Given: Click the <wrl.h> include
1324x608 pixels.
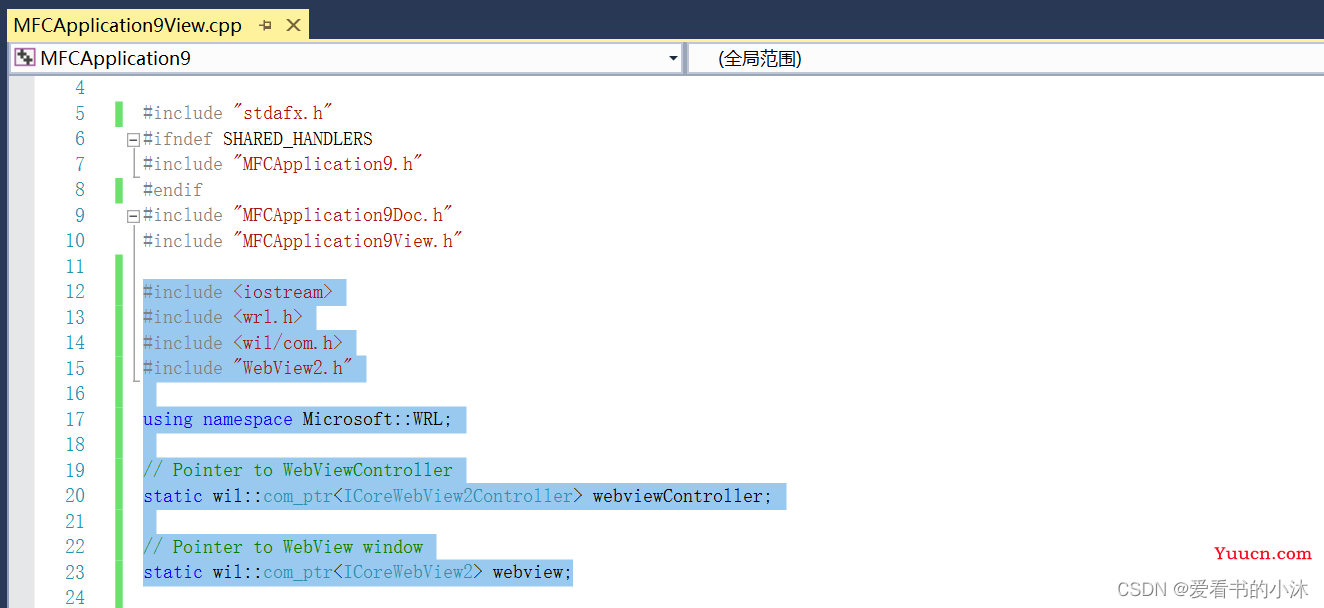Looking at the screenshot, I should click(268, 317).
